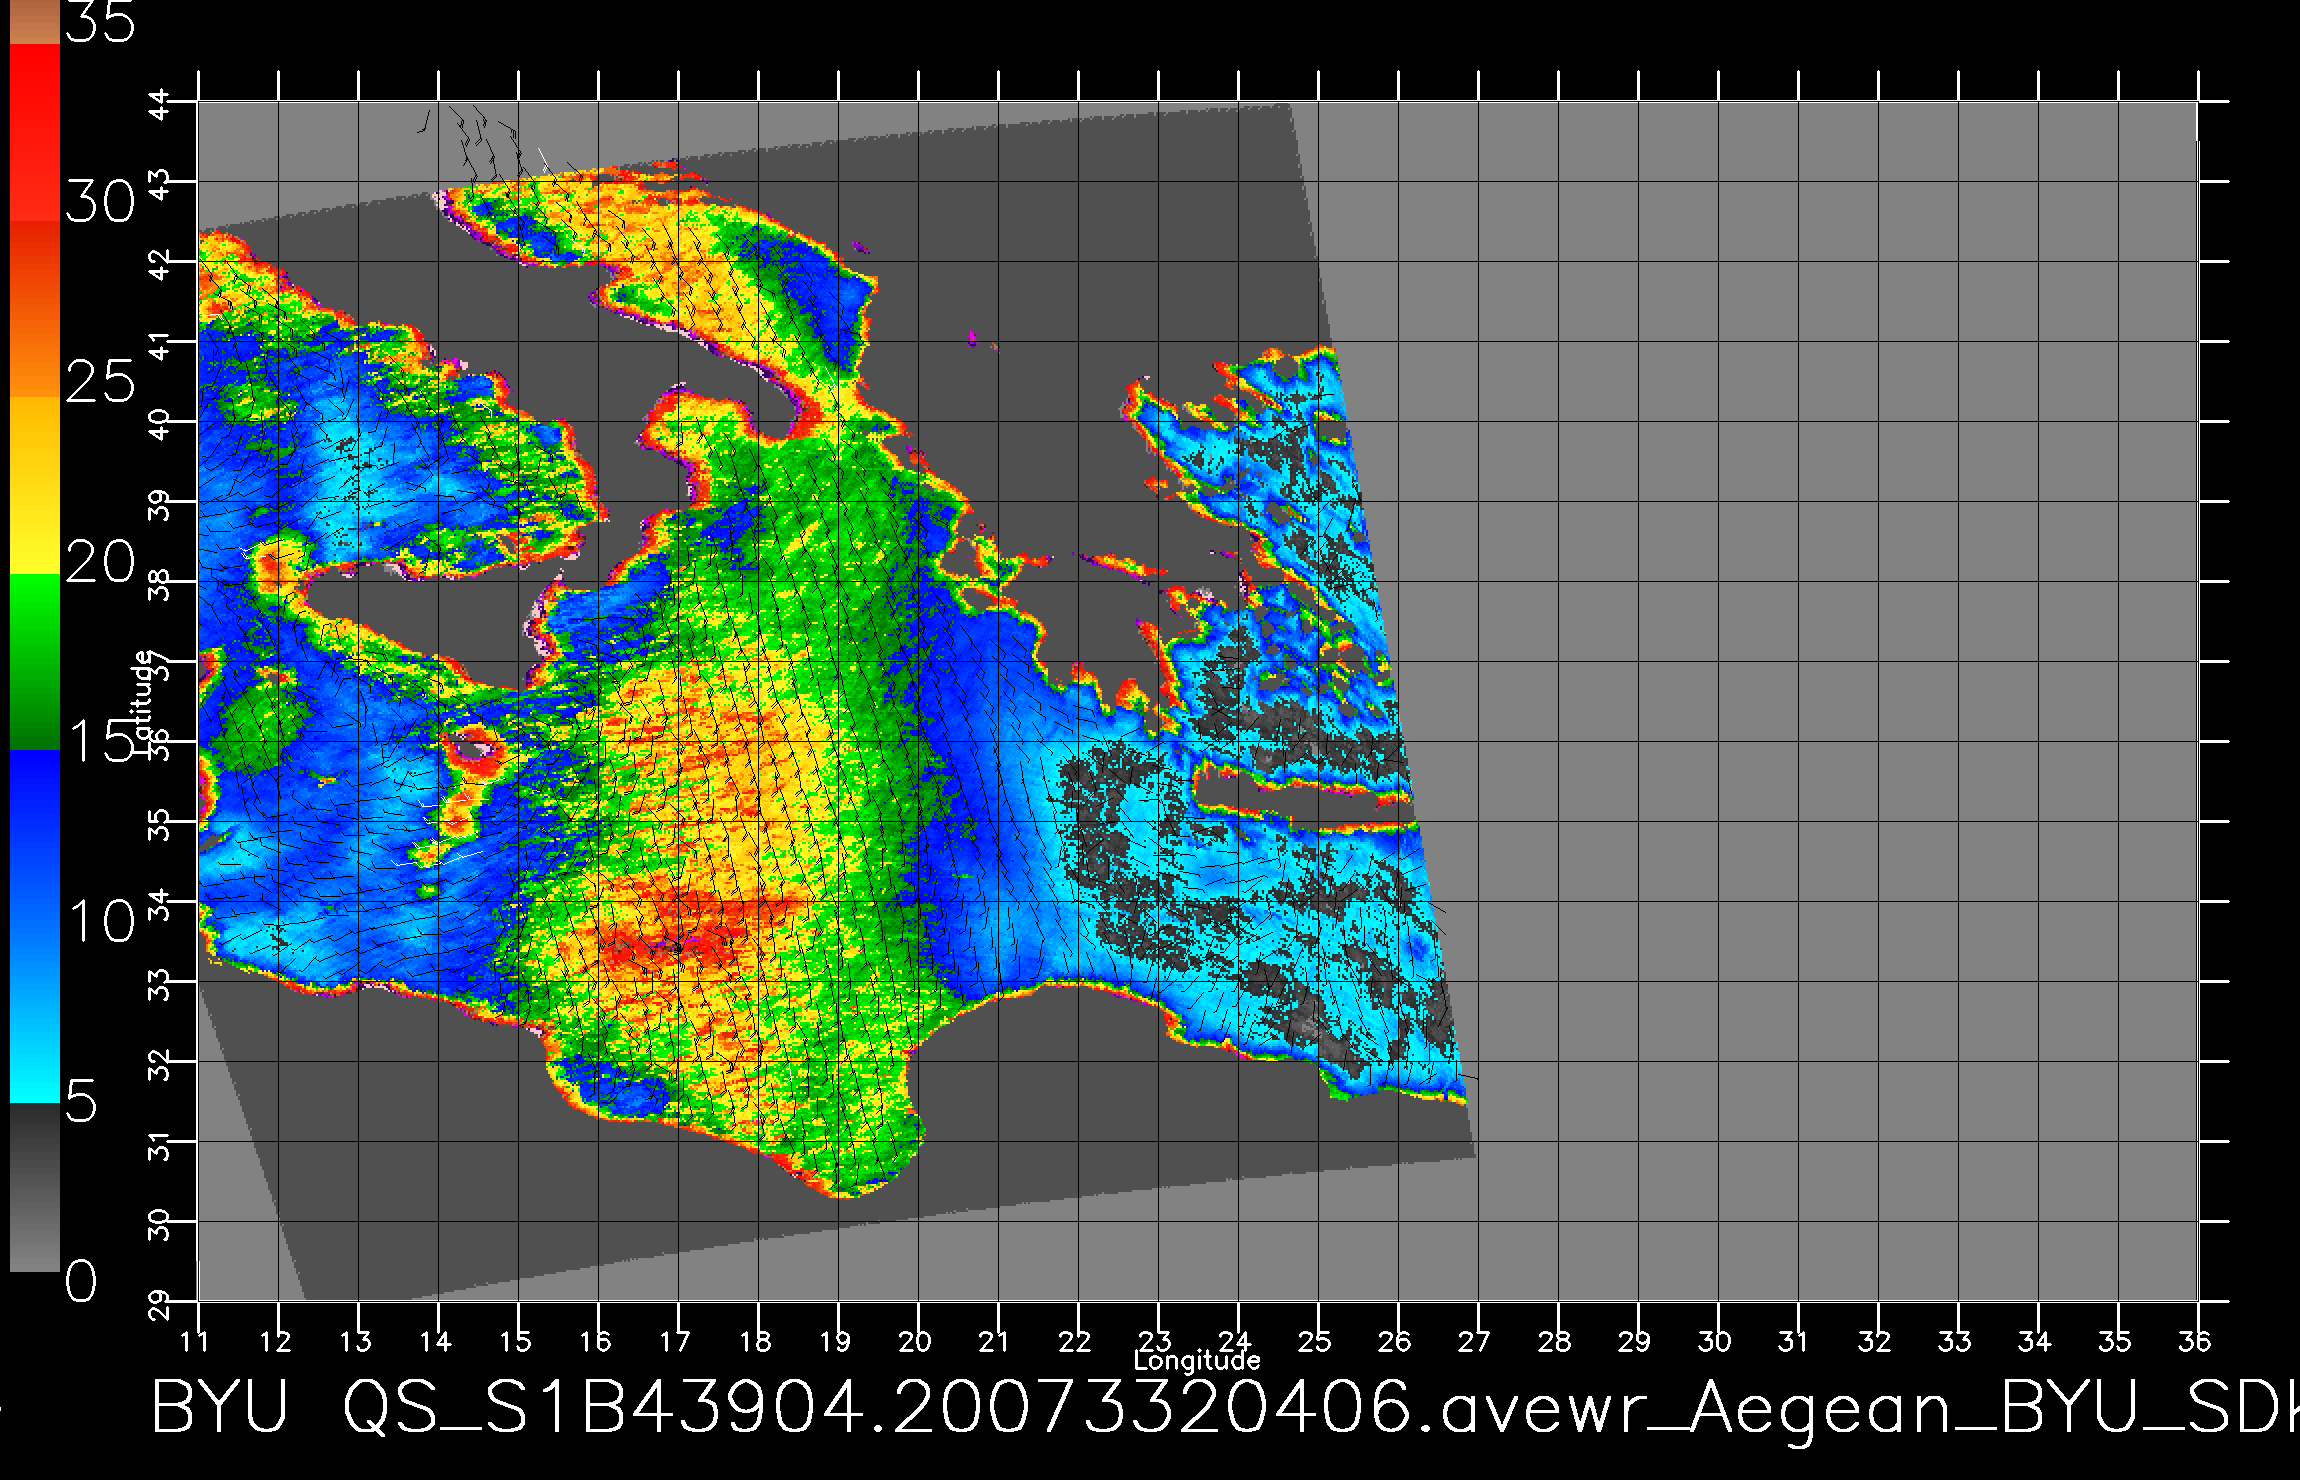Viewport: 2300px width, 1480px height.
Task: Click longitude axis tick label 13
Action: [x=355, y=1341]
